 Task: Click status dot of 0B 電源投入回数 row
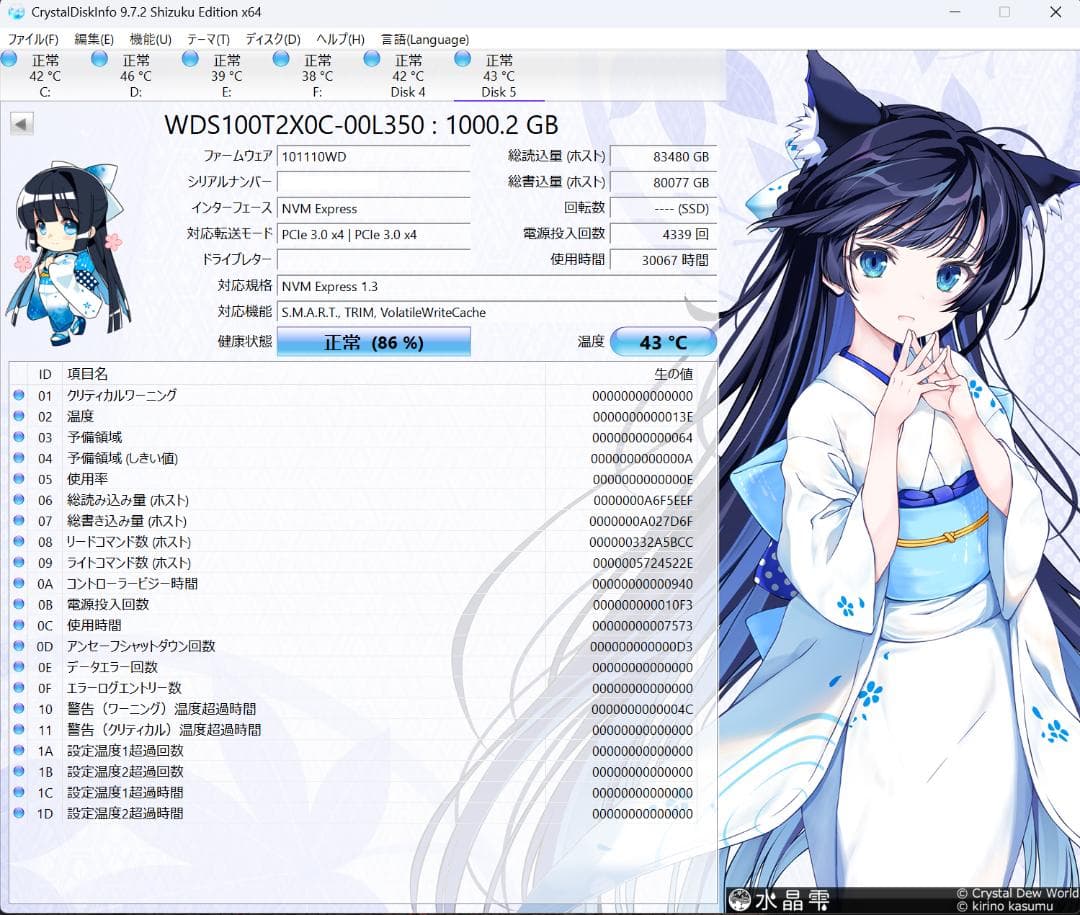[19, 604]
